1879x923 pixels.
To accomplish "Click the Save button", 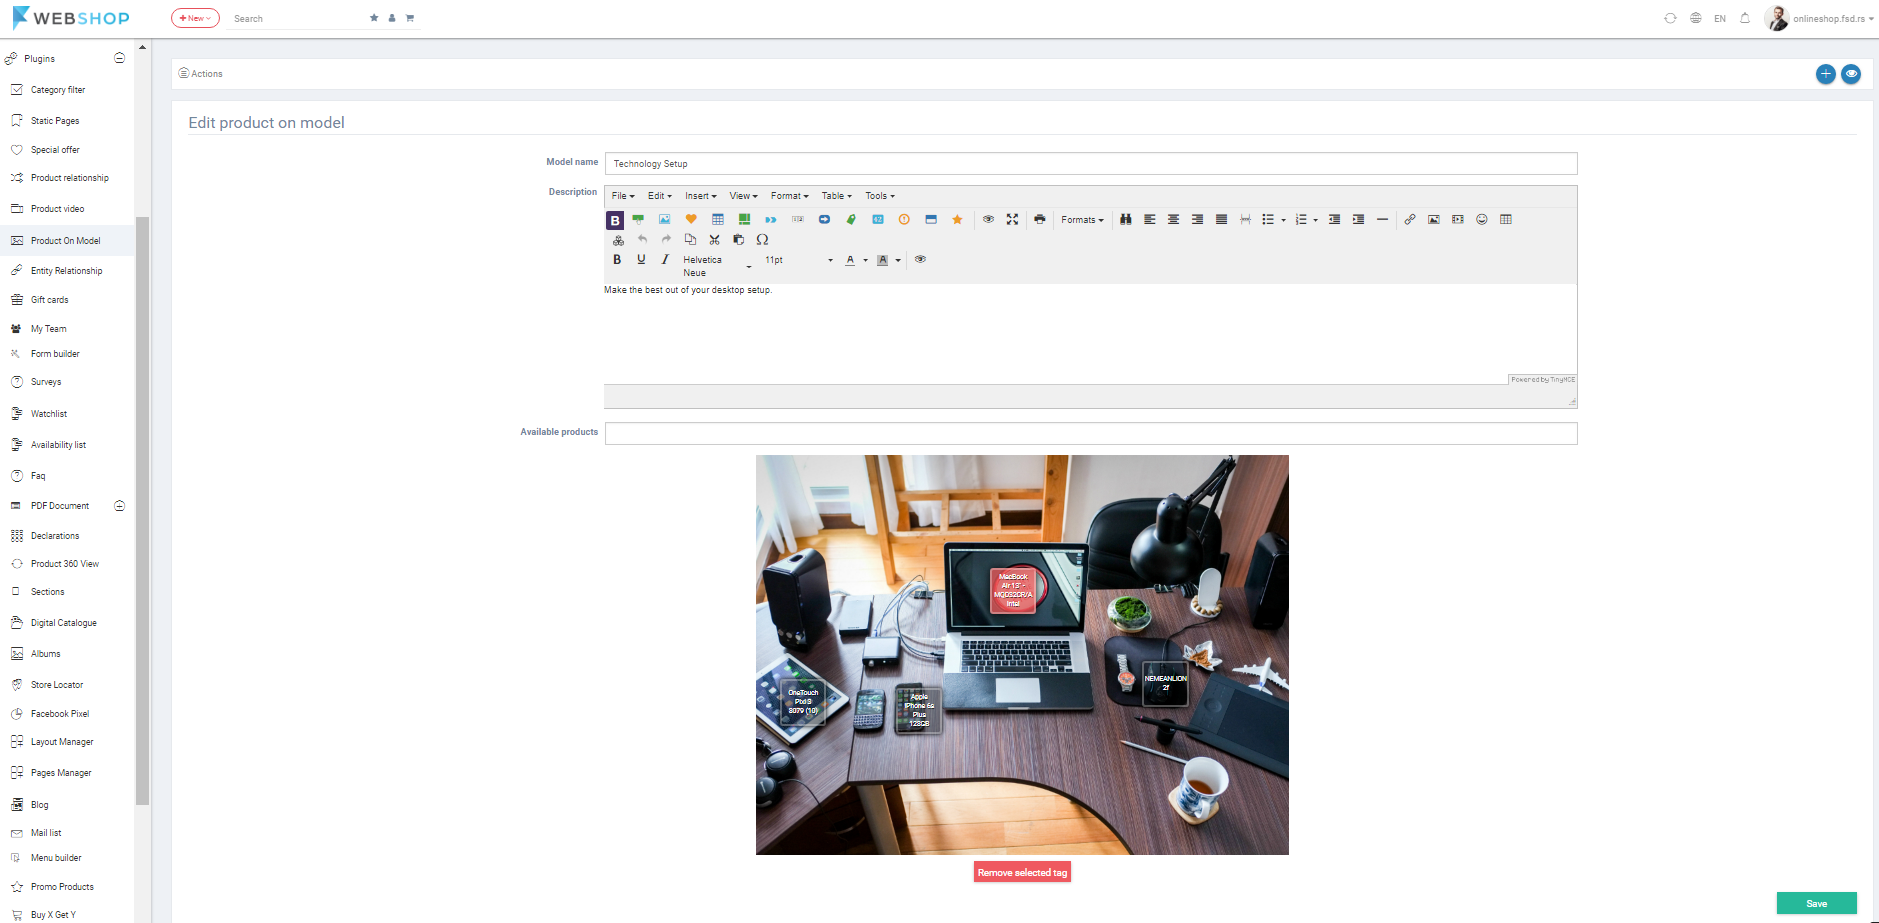I will [x=1816, y=903].
